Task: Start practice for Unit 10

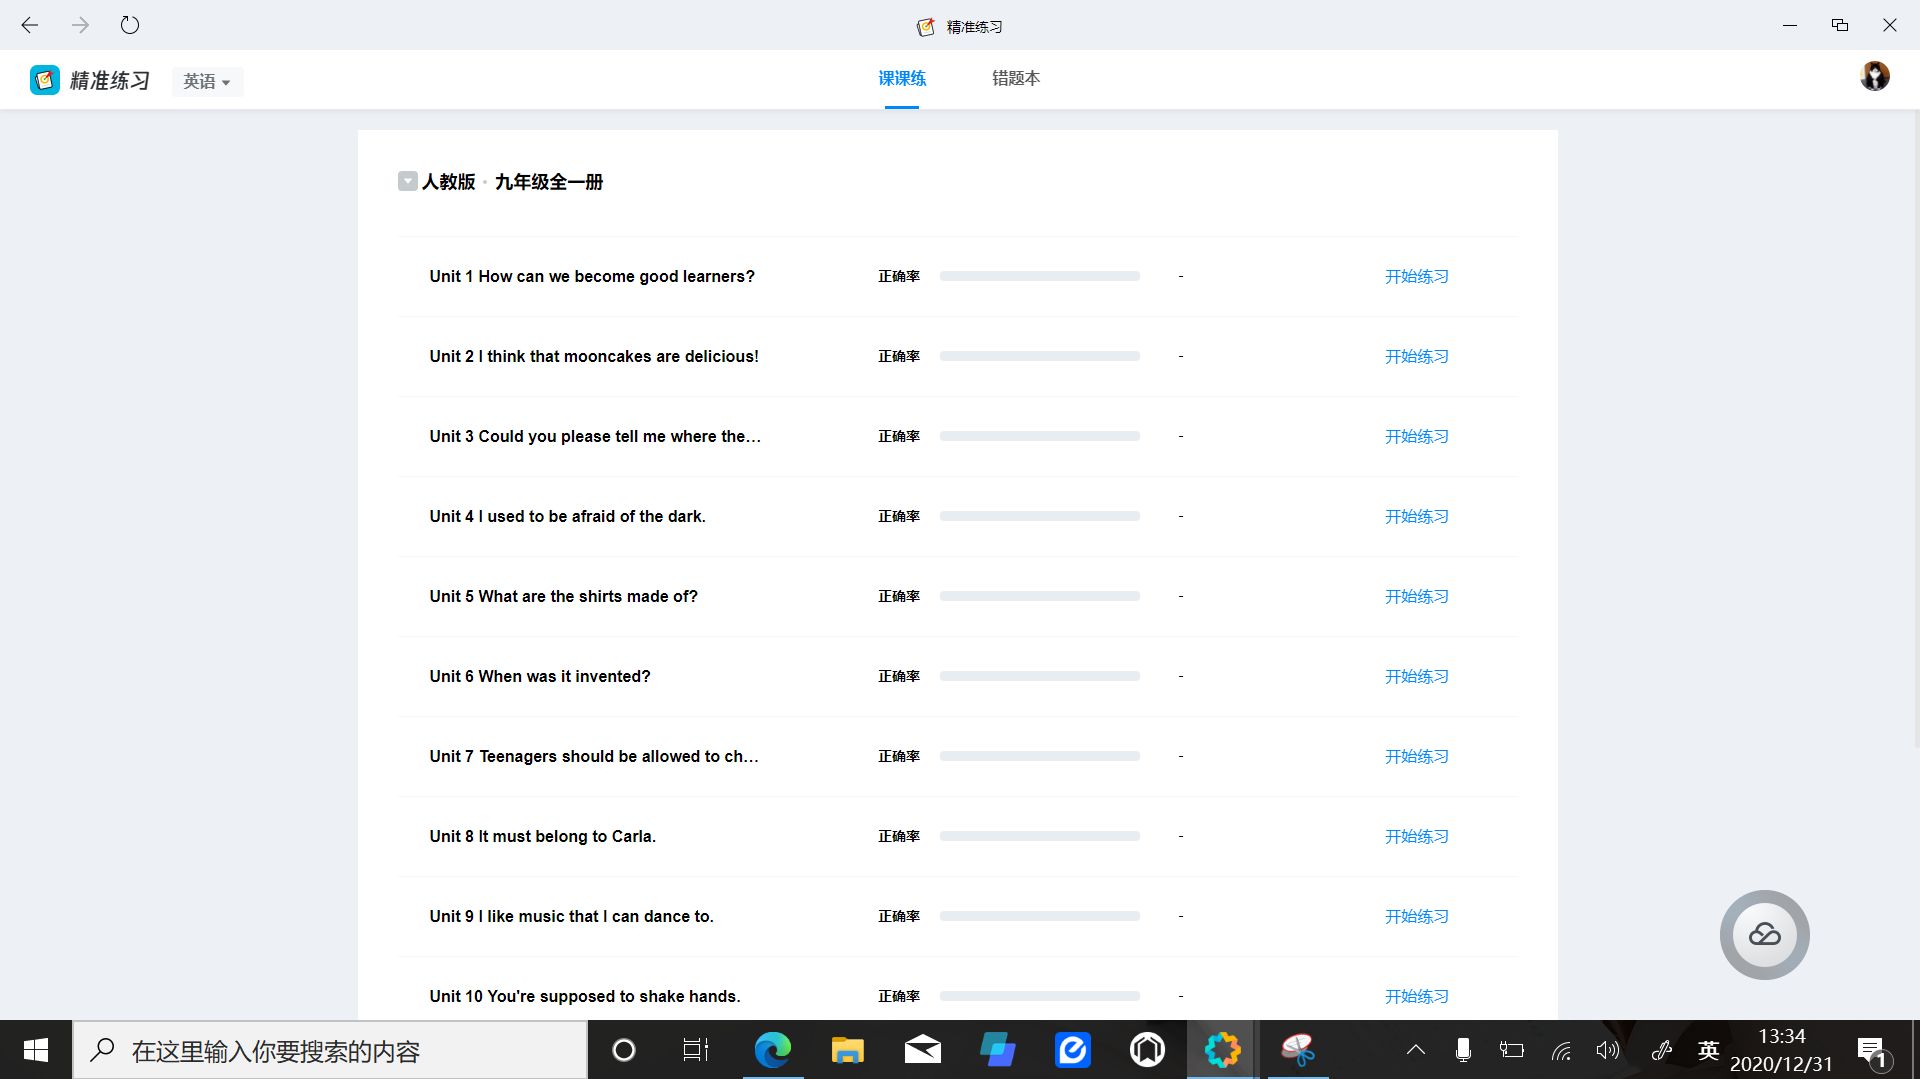Action: coord(1416,996)
